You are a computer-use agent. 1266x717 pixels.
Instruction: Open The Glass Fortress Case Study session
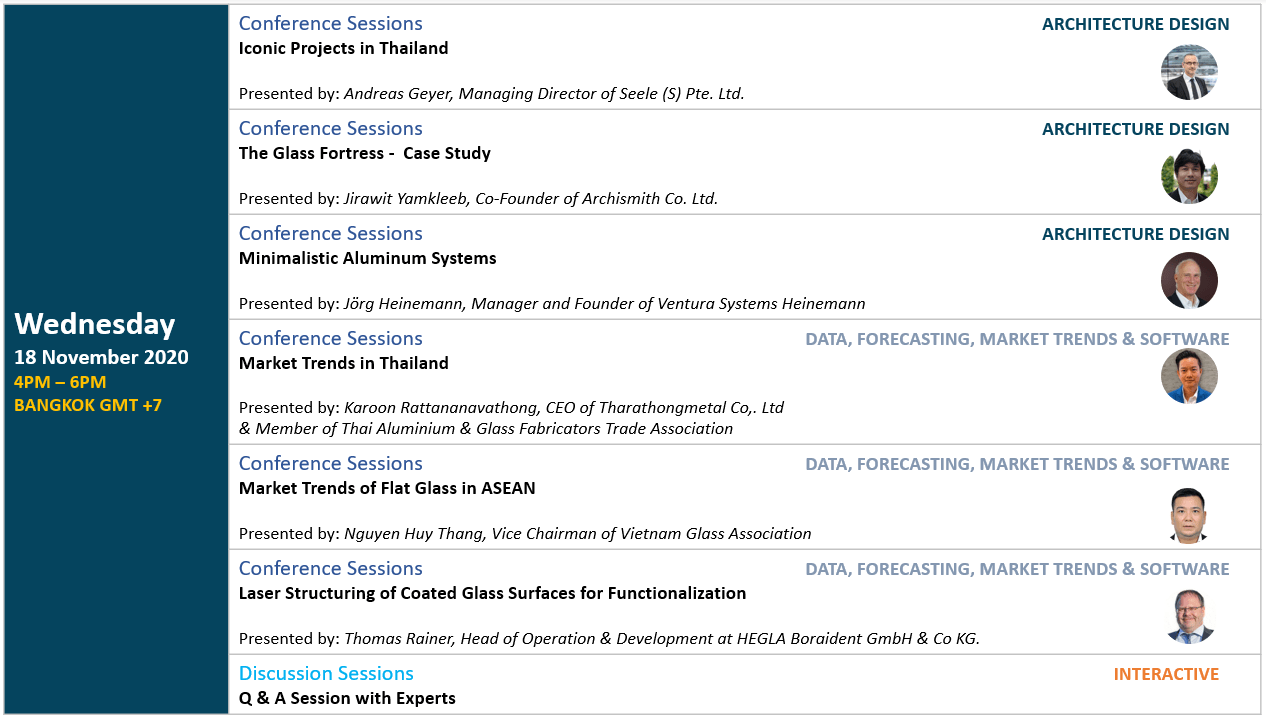tap(364, 153)
